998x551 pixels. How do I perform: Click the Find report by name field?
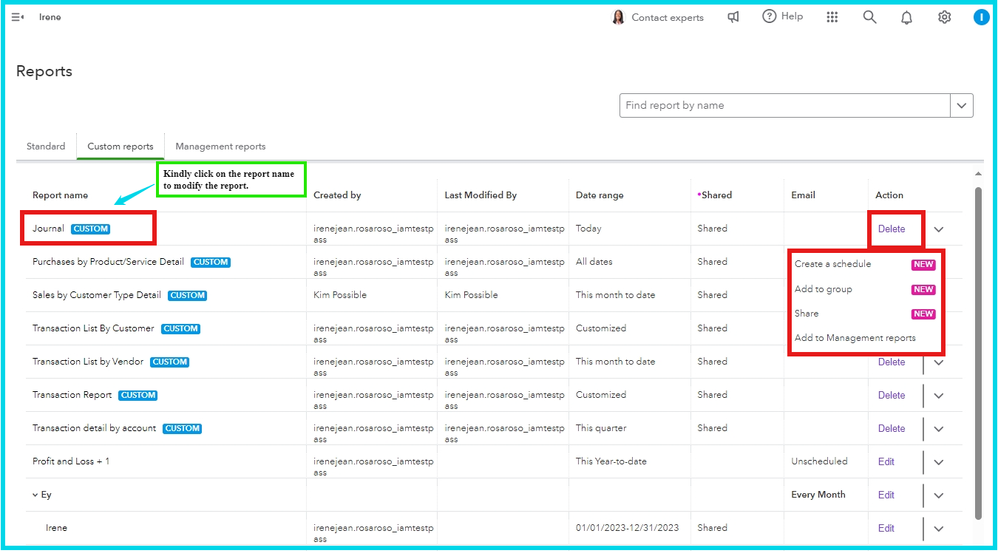coord(785,106)
